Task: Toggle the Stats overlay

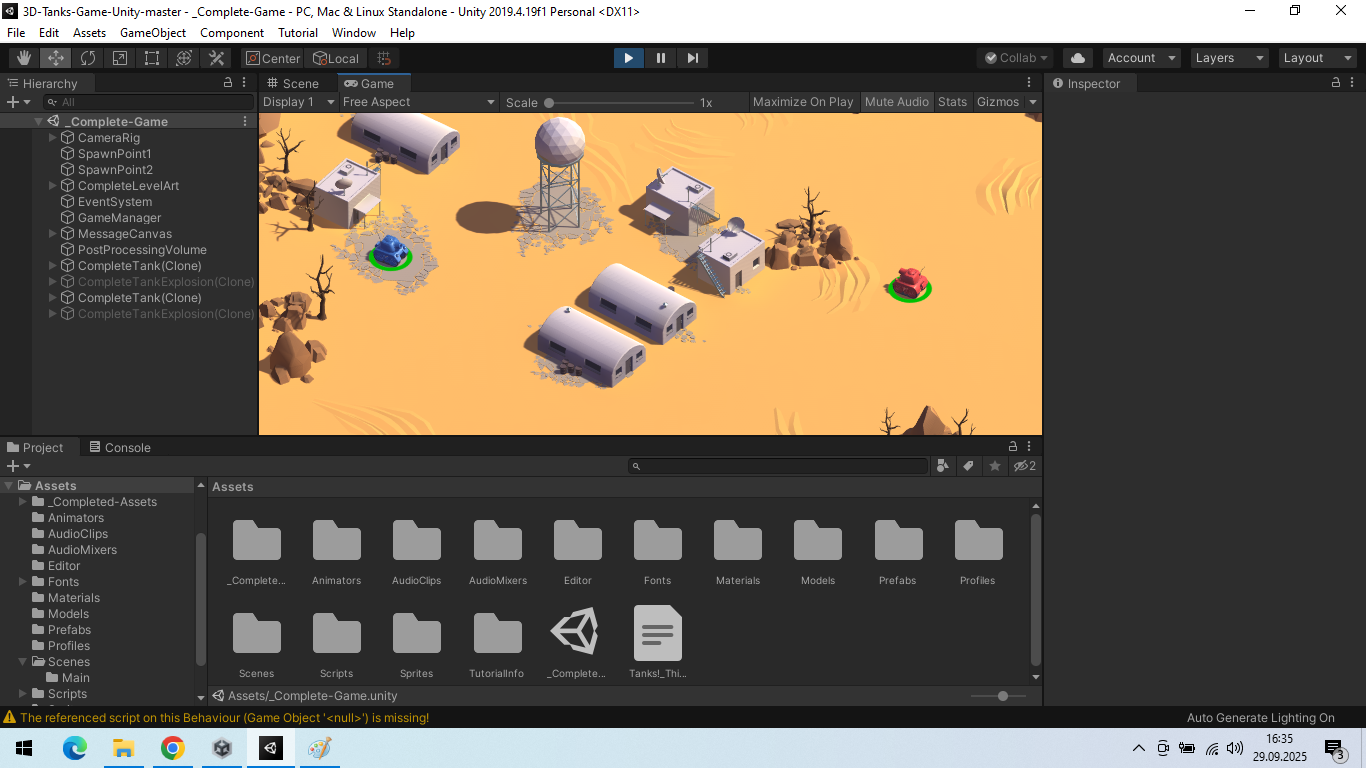Action: coord(953,102)
